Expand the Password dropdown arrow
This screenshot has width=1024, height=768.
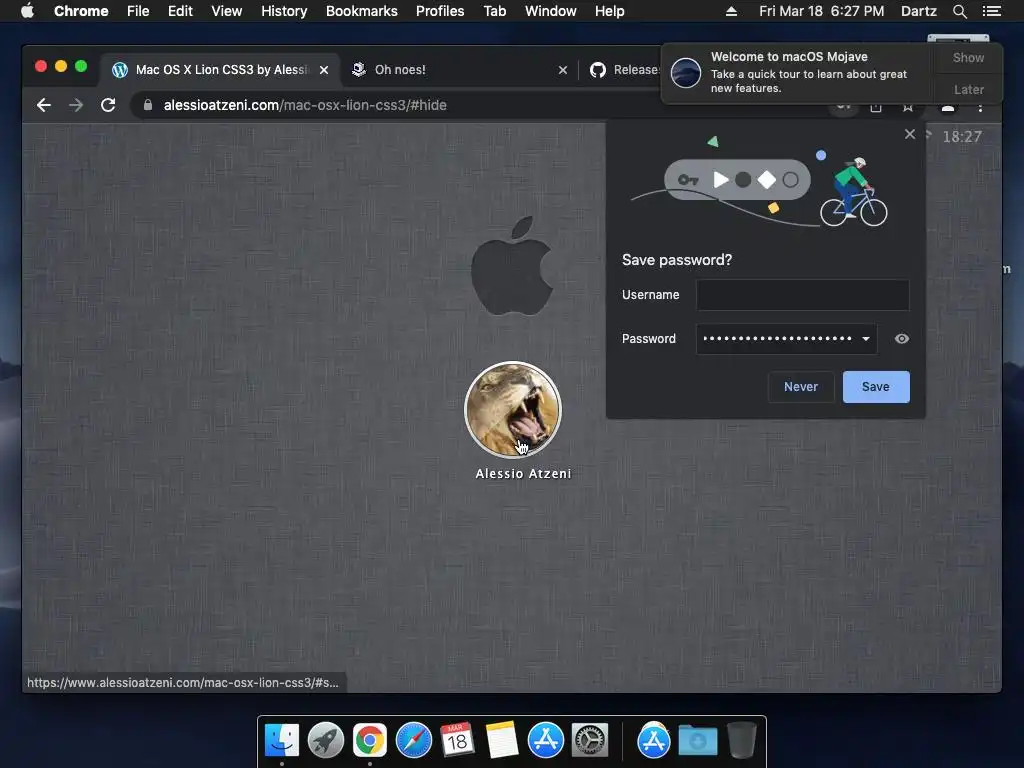(866, 338)
